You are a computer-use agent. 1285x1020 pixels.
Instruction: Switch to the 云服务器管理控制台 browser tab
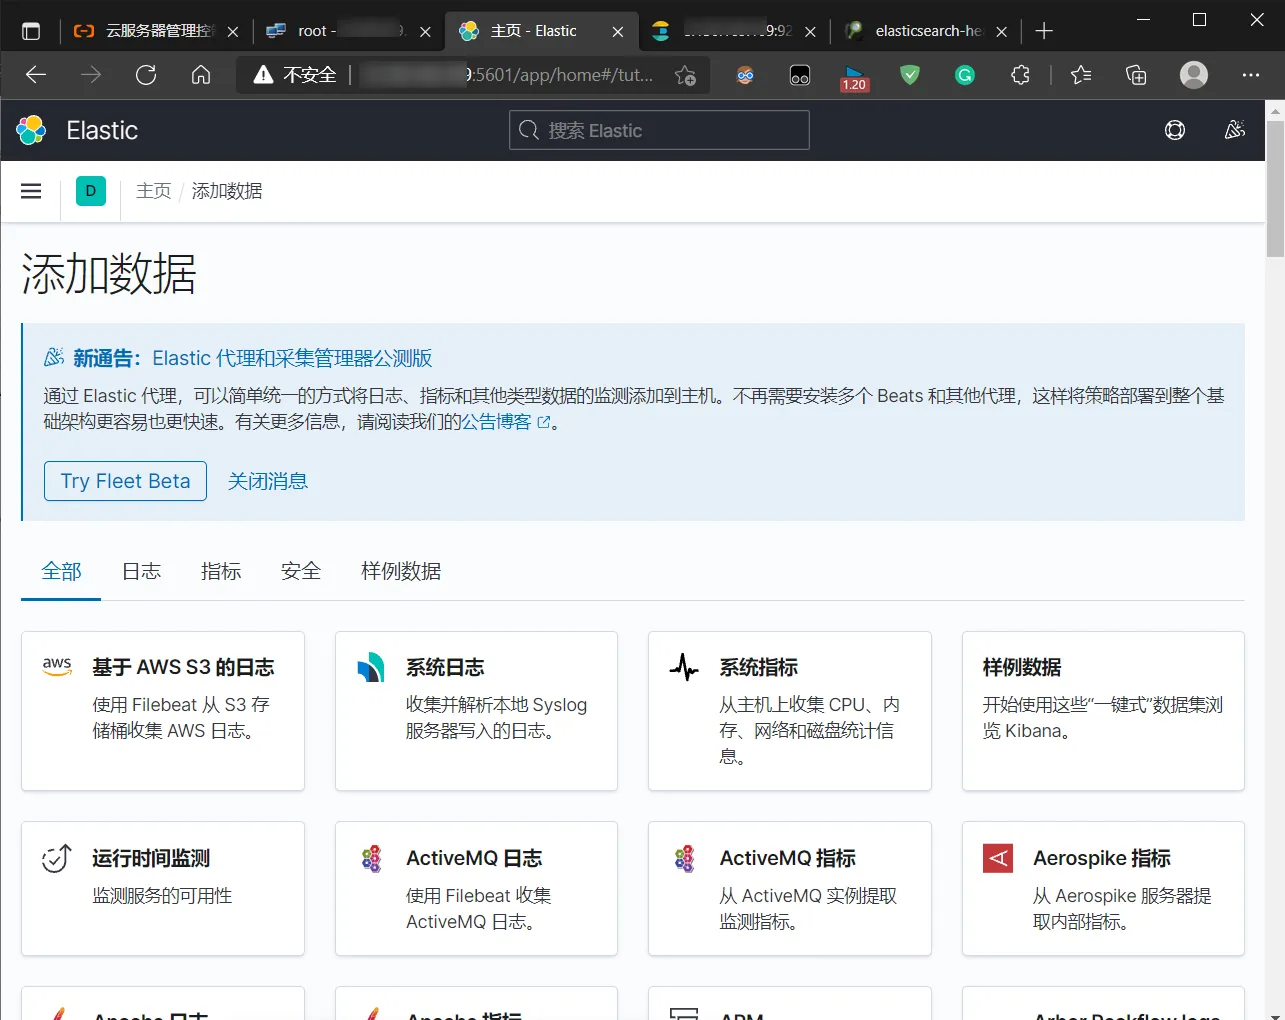click(x=158, y=31)
